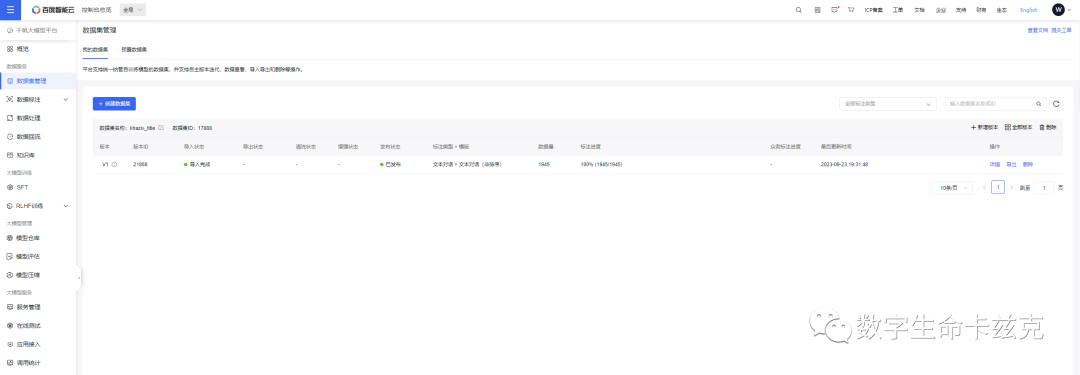Switch language to English
The width and height of the screenshot is (1080, 375).
click(1029, 10)
